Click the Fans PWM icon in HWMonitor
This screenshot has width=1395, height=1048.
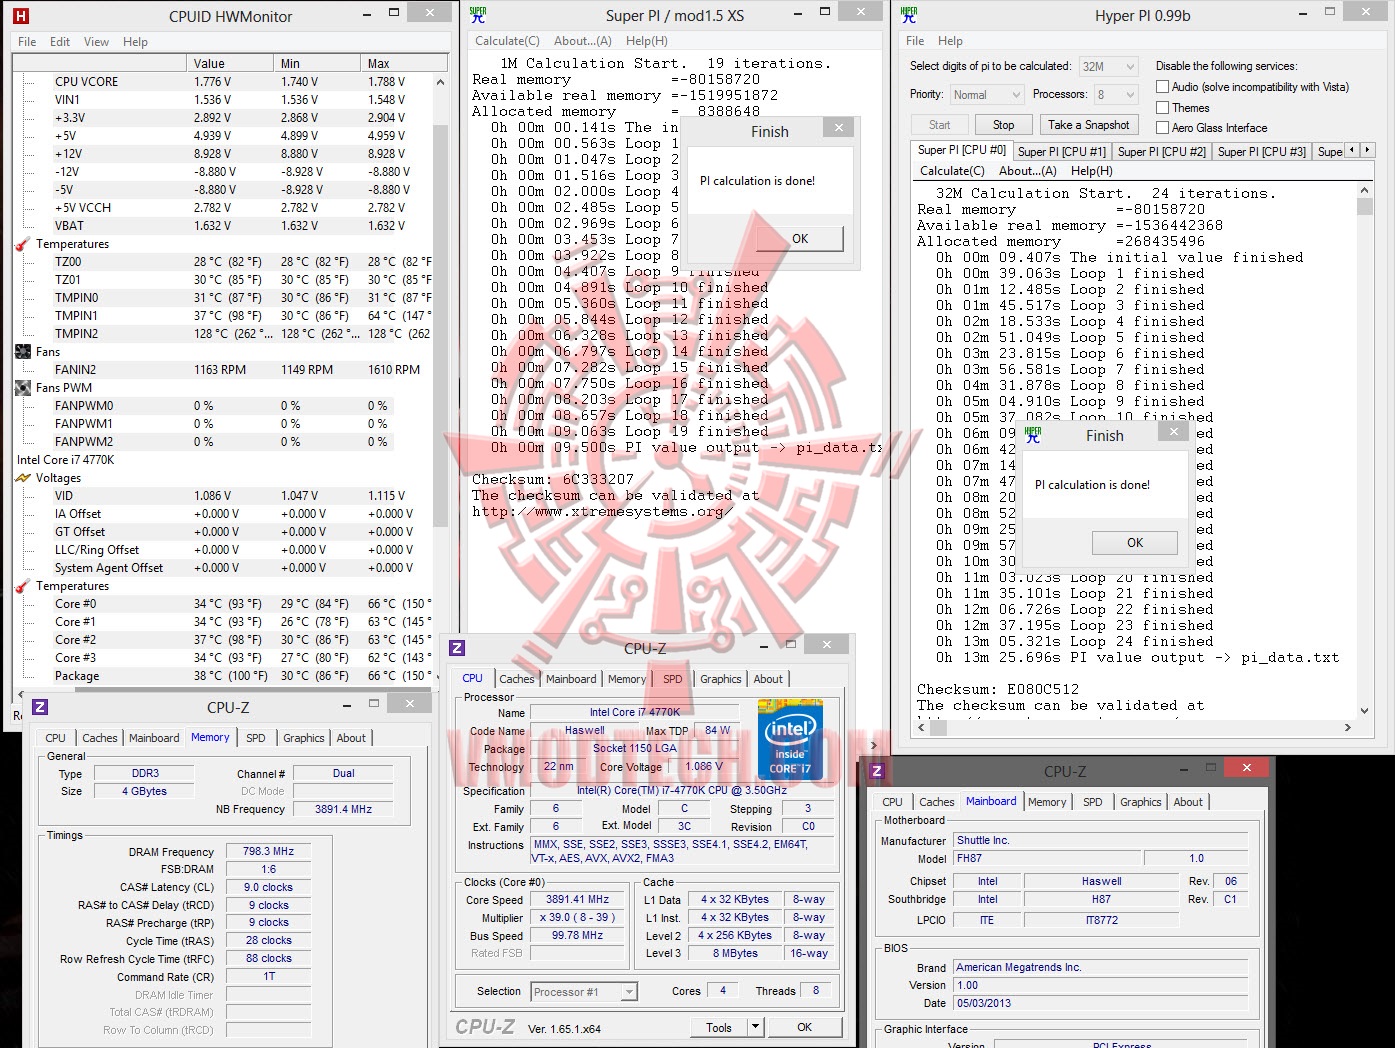pos(23,388)
